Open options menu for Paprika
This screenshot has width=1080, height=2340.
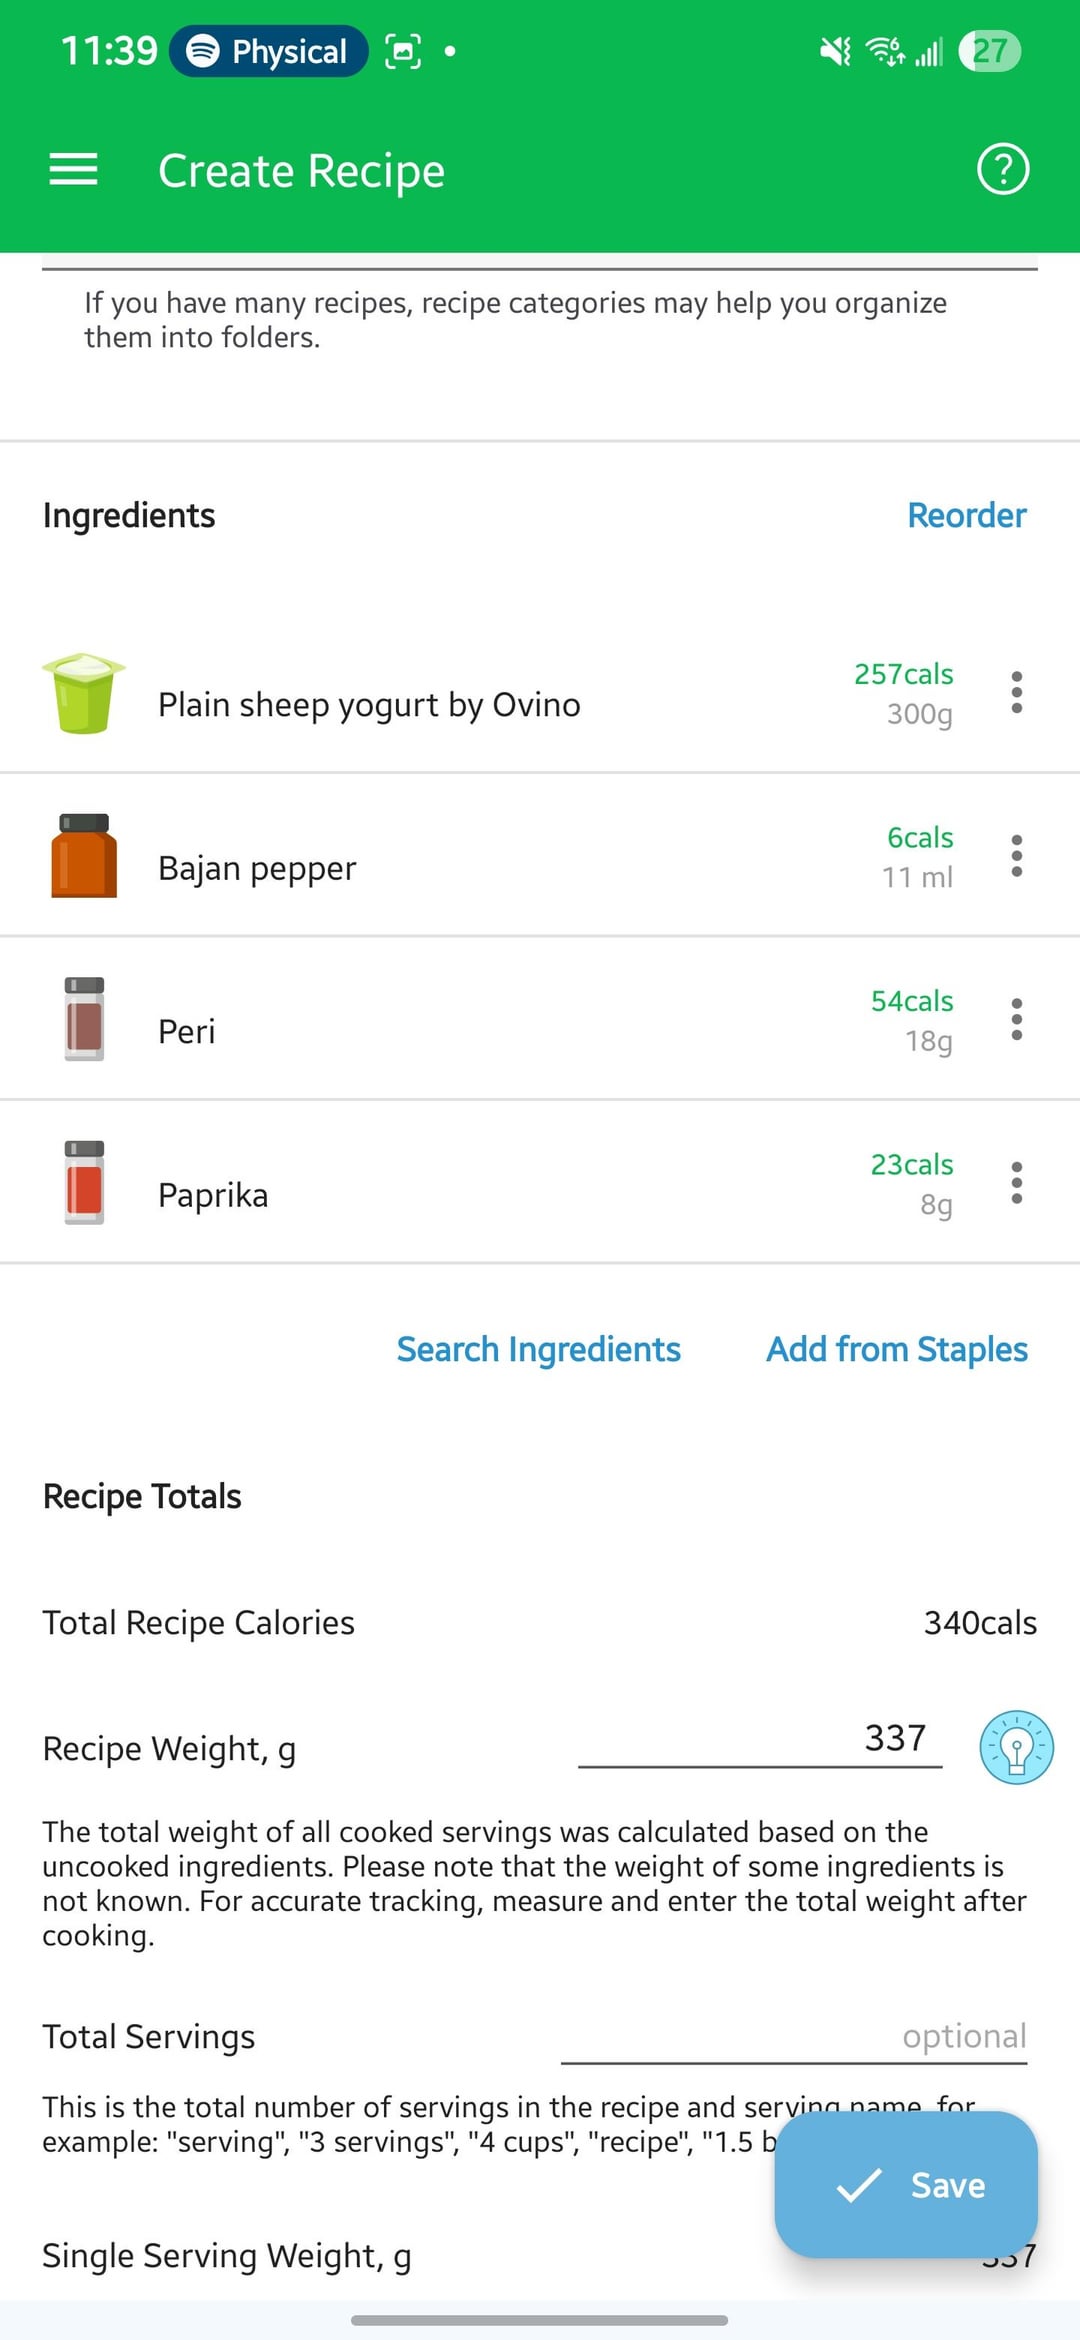coord(1016,1183)
